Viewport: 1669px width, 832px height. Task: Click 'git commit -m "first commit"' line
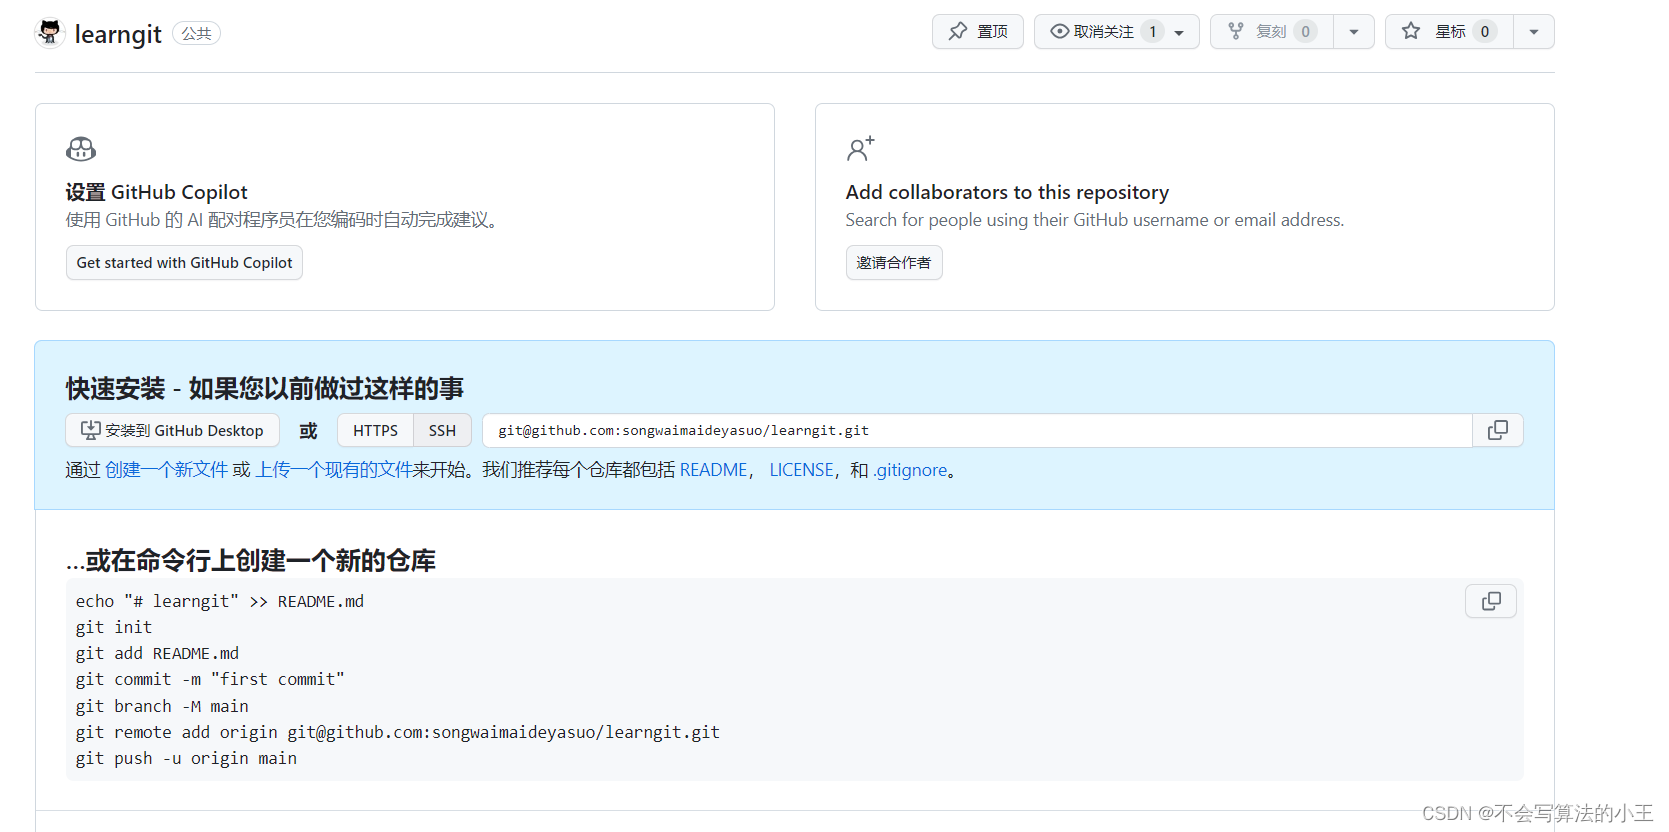tap(210, 679)
